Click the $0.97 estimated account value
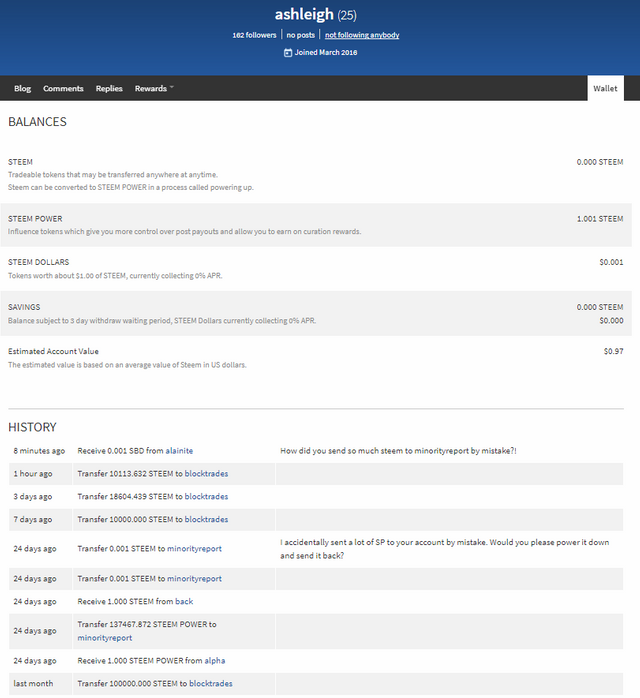This screenshot has height=698, width=640. click(x=613, y=351)
